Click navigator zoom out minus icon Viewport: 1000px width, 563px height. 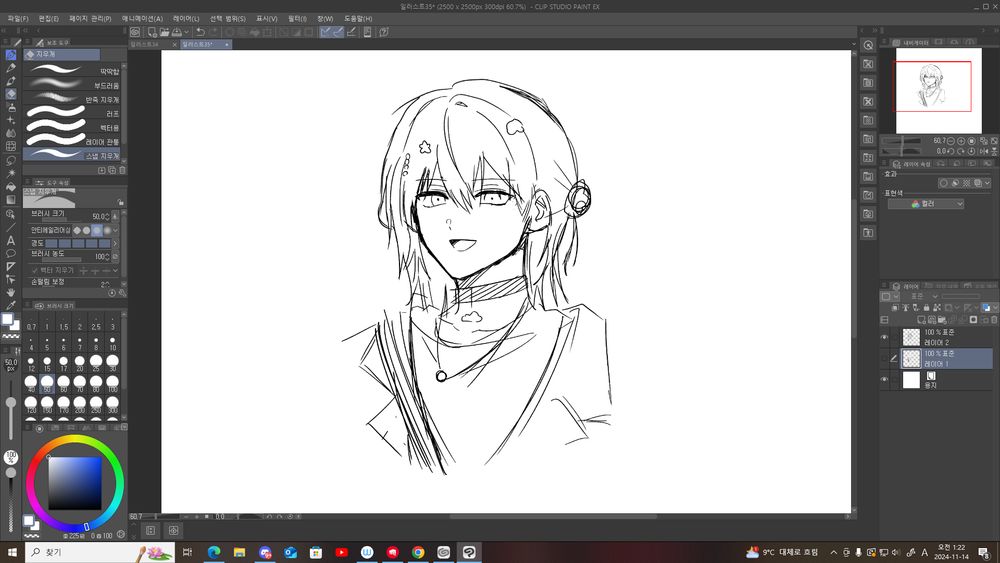click(951, 141)
